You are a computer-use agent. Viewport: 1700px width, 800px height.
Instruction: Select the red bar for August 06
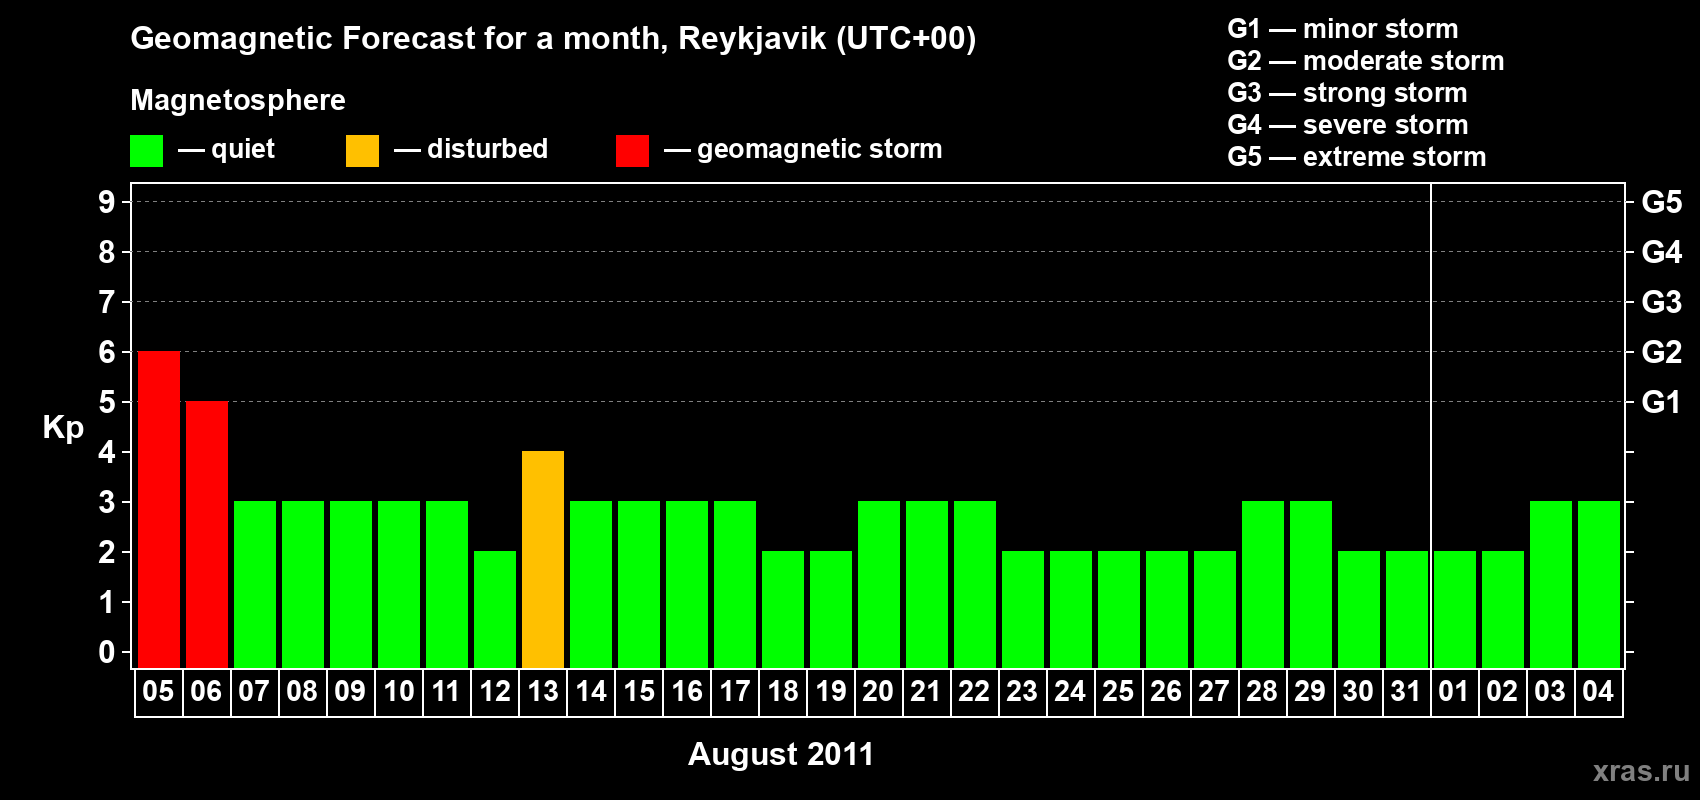click(207, 535)
